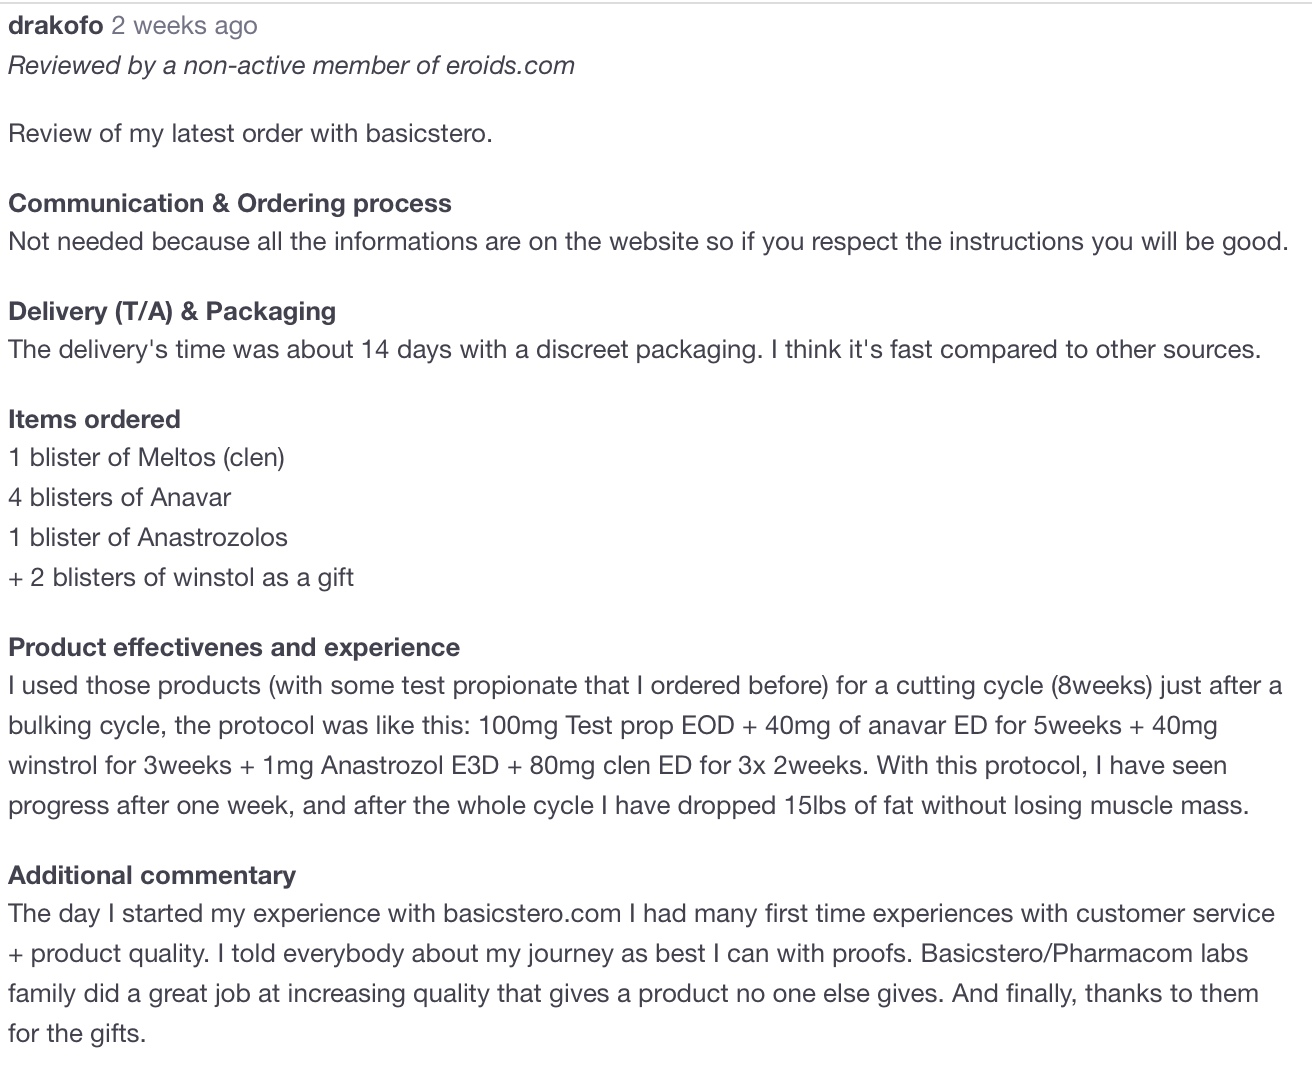Open the drakofo username profile
The height and width of the screenshot is (1072, 1312).
(55, 26)
